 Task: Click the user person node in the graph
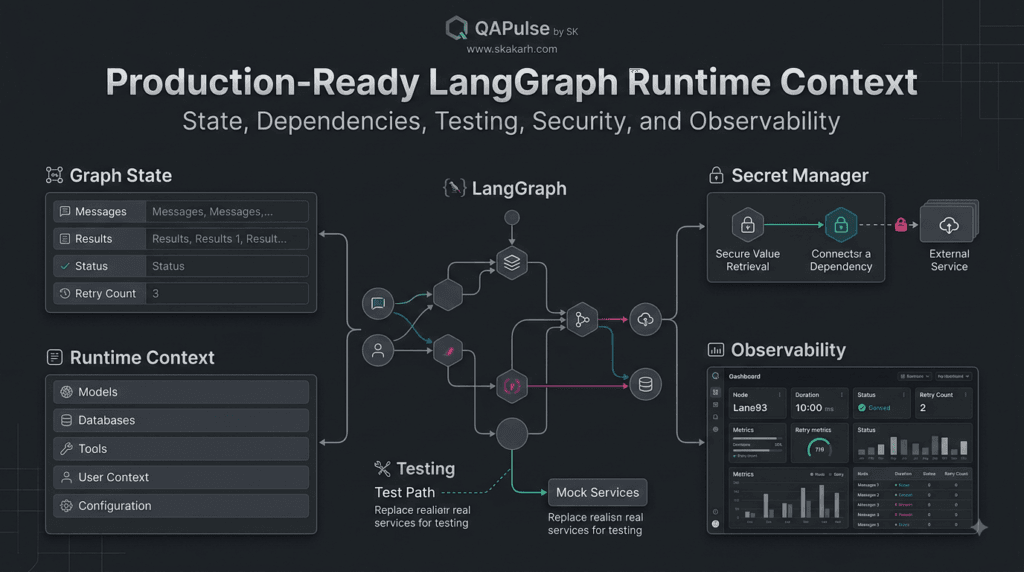pyautogui.click(x=378, y=351)
